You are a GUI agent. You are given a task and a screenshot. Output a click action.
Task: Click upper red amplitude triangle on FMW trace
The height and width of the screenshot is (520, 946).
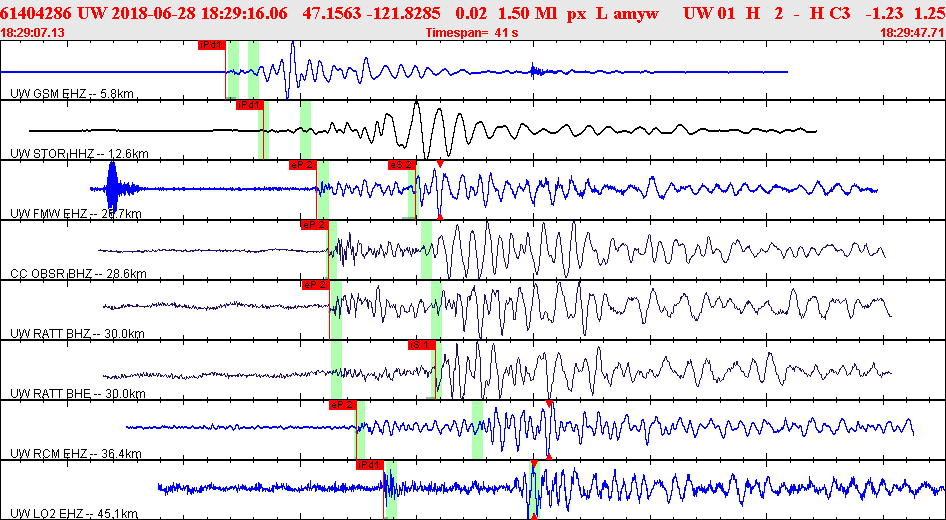point(440,164)
